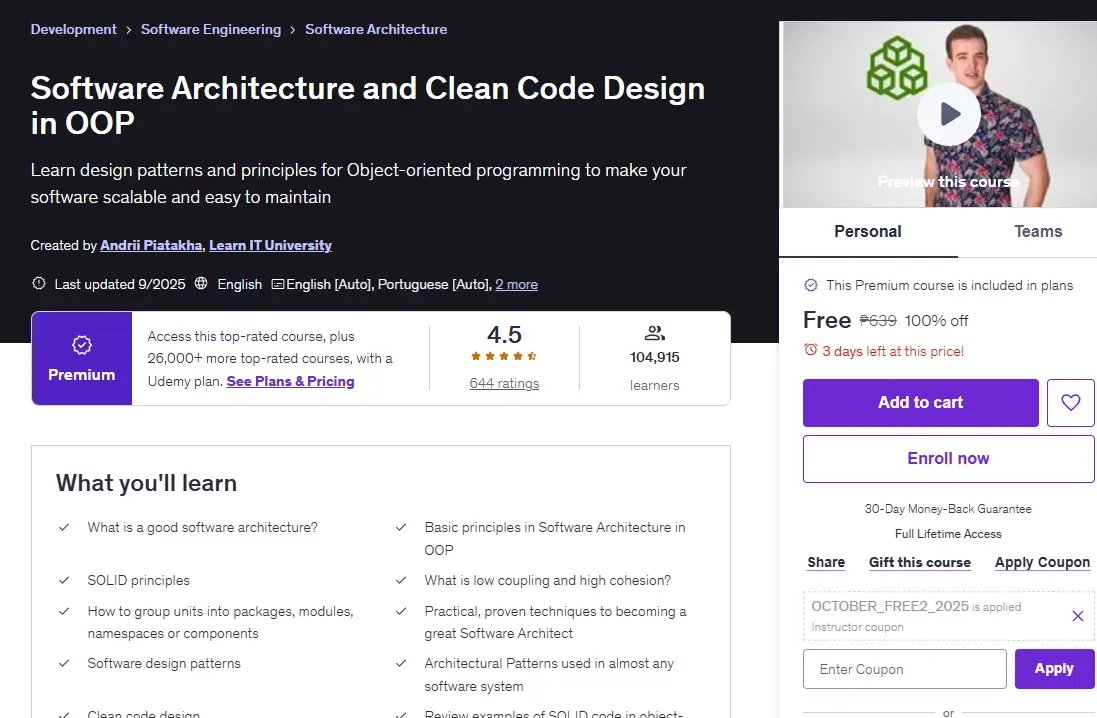Click the Share button
Screen dimensions: 1097x718
(826, 563)
